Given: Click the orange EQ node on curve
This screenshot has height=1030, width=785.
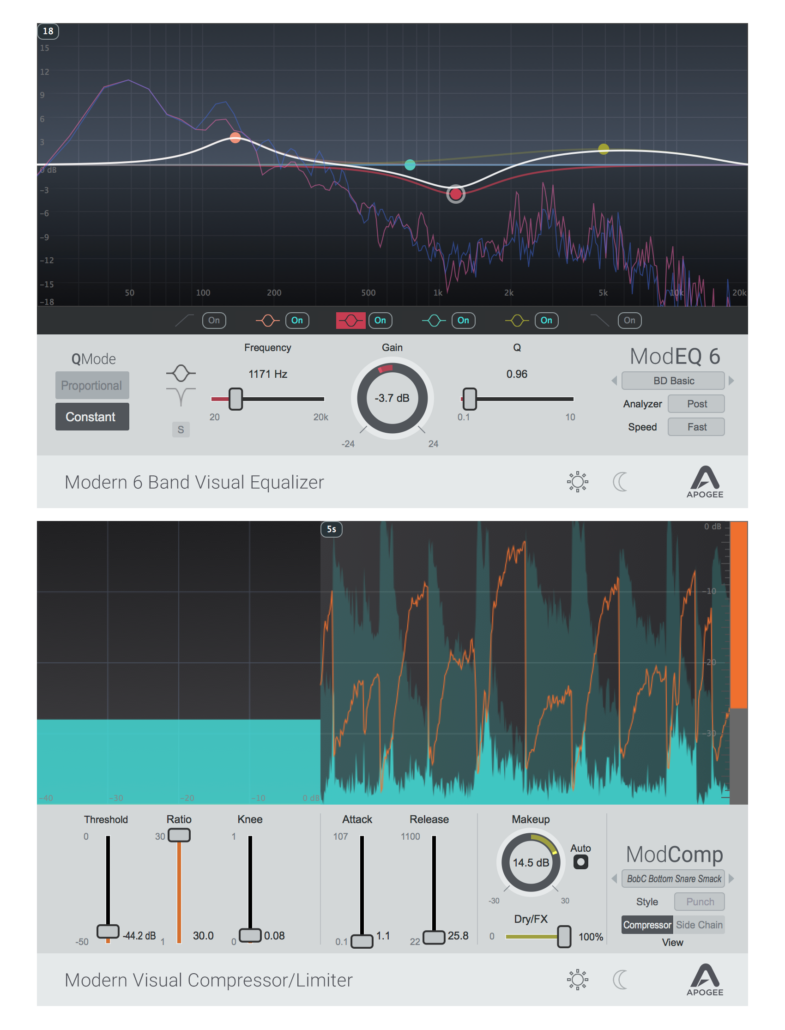Looking at the screenshot, I should click(x=235, y=138).
